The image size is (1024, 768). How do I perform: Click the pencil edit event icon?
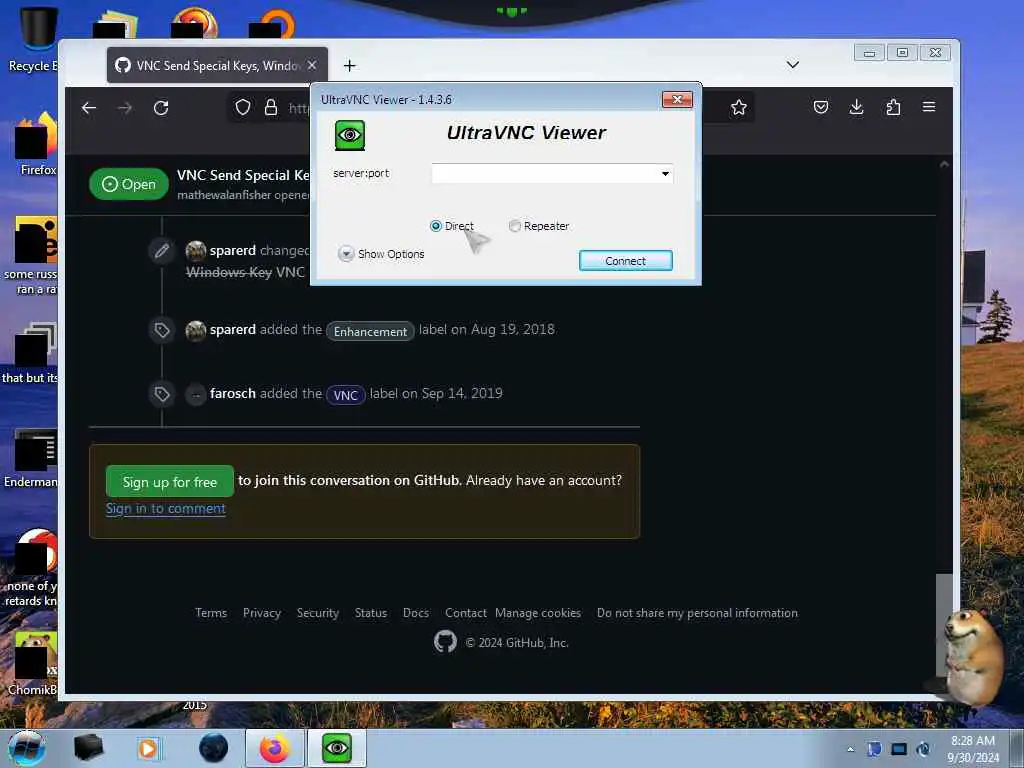[x=162, y=250]
